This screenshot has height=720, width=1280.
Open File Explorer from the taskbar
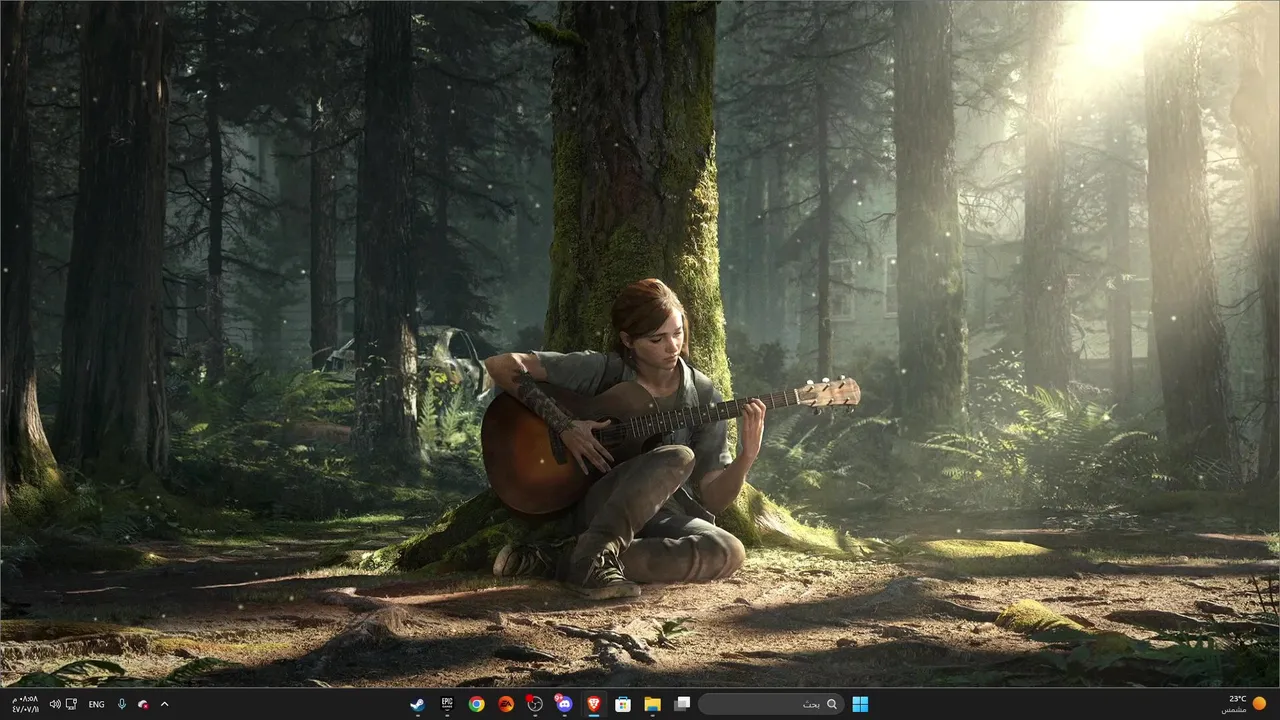652,704
